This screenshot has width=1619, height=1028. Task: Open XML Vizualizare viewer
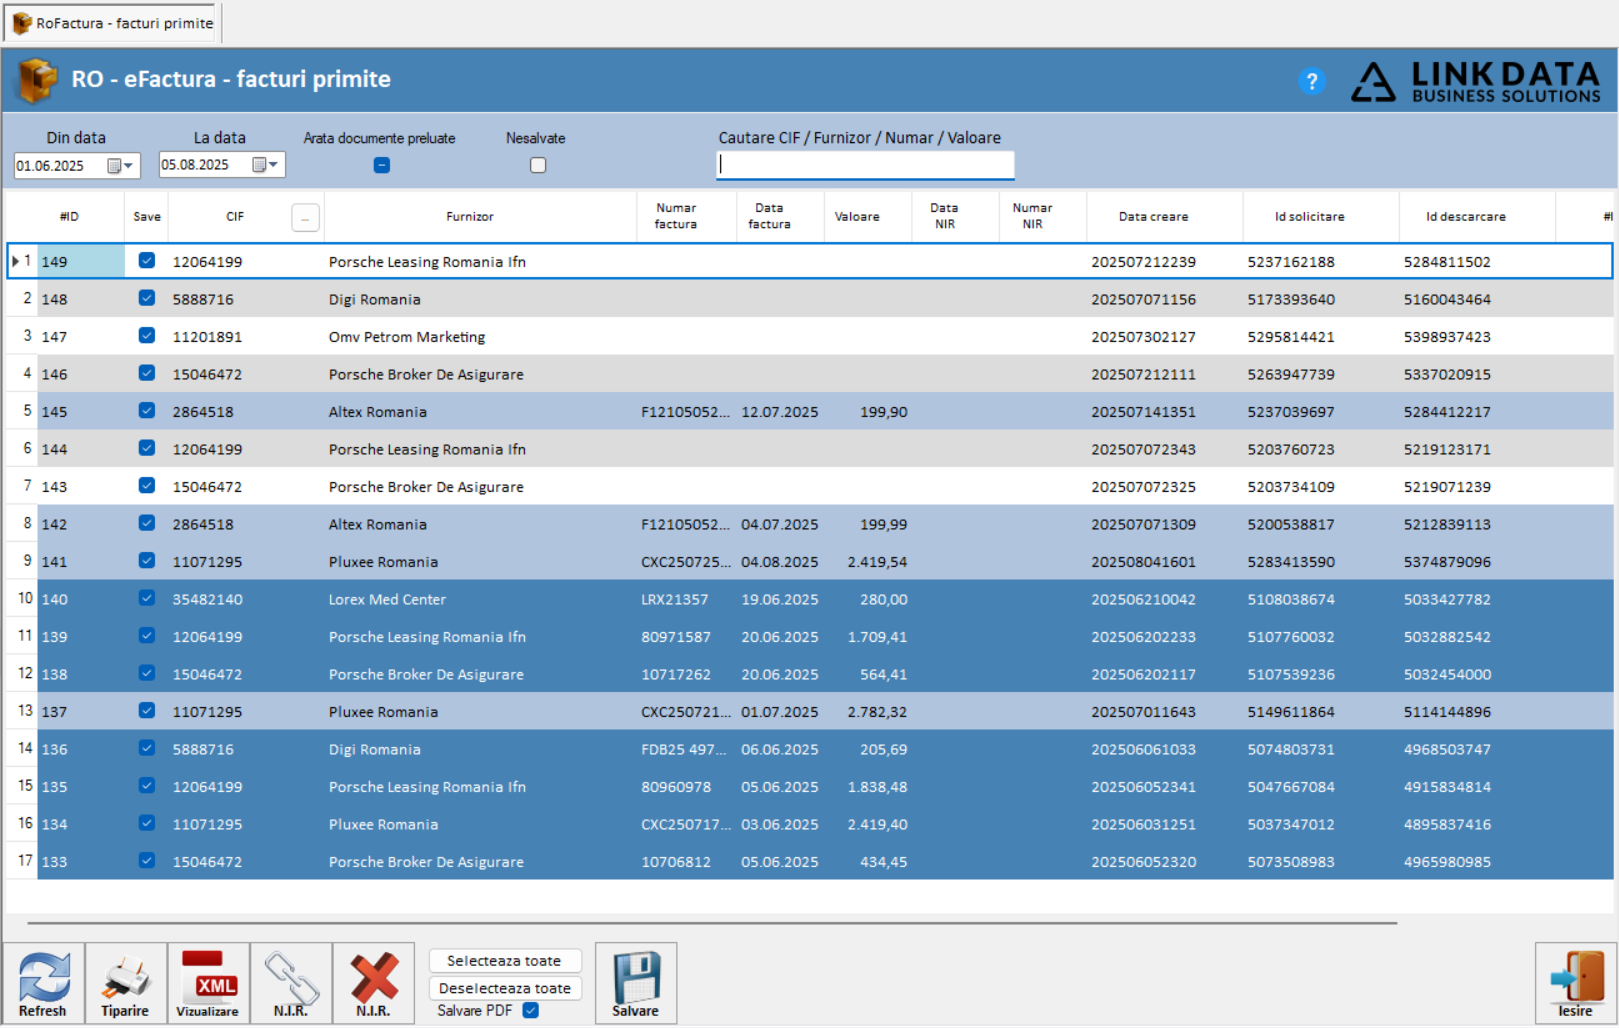coord(208,983)
